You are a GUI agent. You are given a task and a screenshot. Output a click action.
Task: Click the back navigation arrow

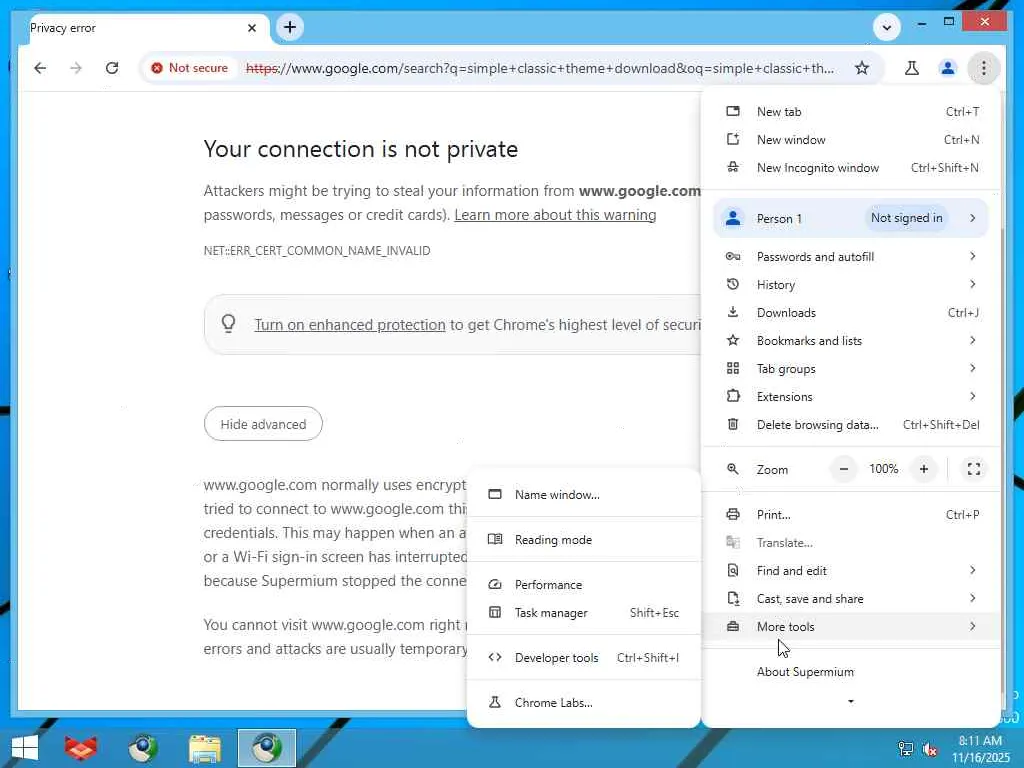[x=40, y=68]
